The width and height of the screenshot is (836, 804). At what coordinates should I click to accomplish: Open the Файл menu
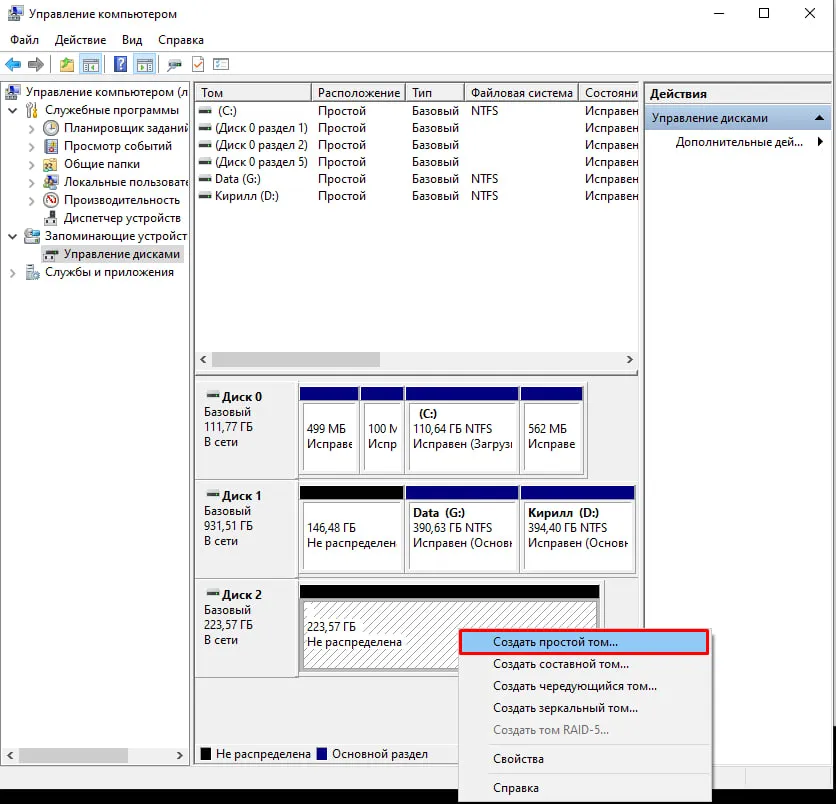24,40
